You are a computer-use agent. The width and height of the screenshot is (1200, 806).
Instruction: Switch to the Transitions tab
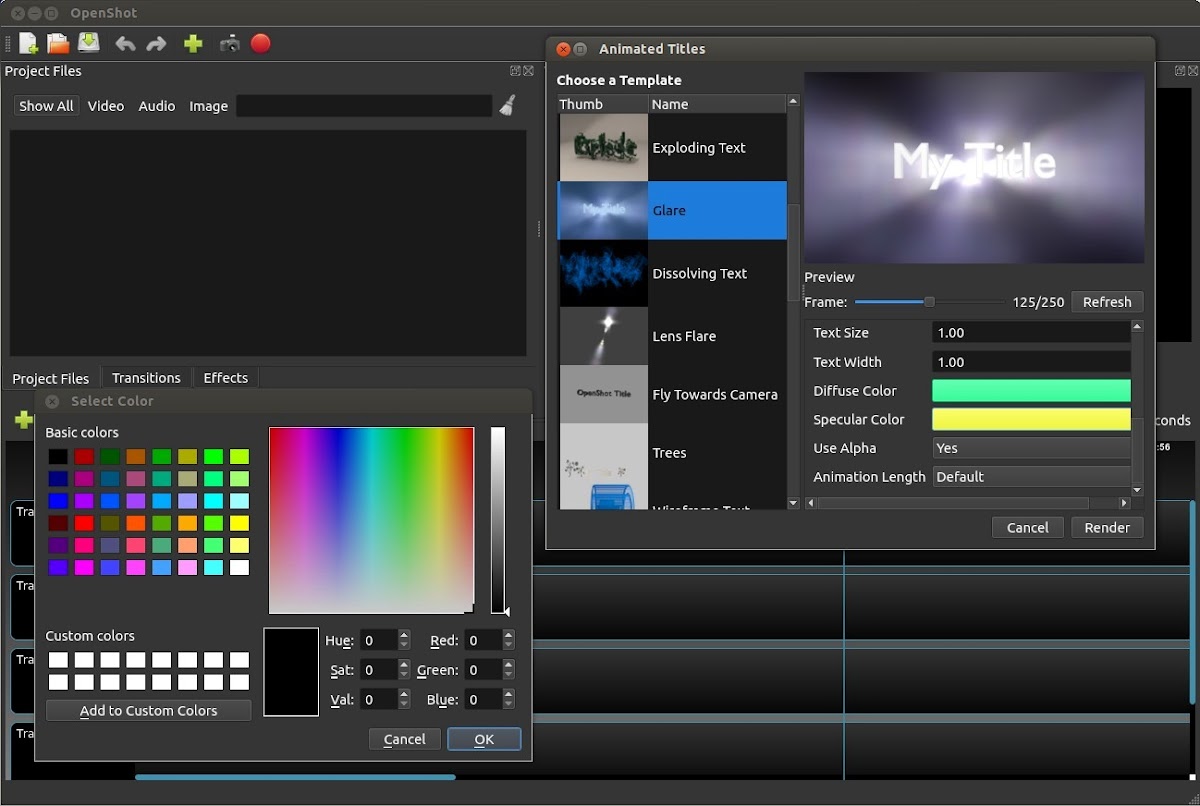pyautogui.click(x=146, y=378)
